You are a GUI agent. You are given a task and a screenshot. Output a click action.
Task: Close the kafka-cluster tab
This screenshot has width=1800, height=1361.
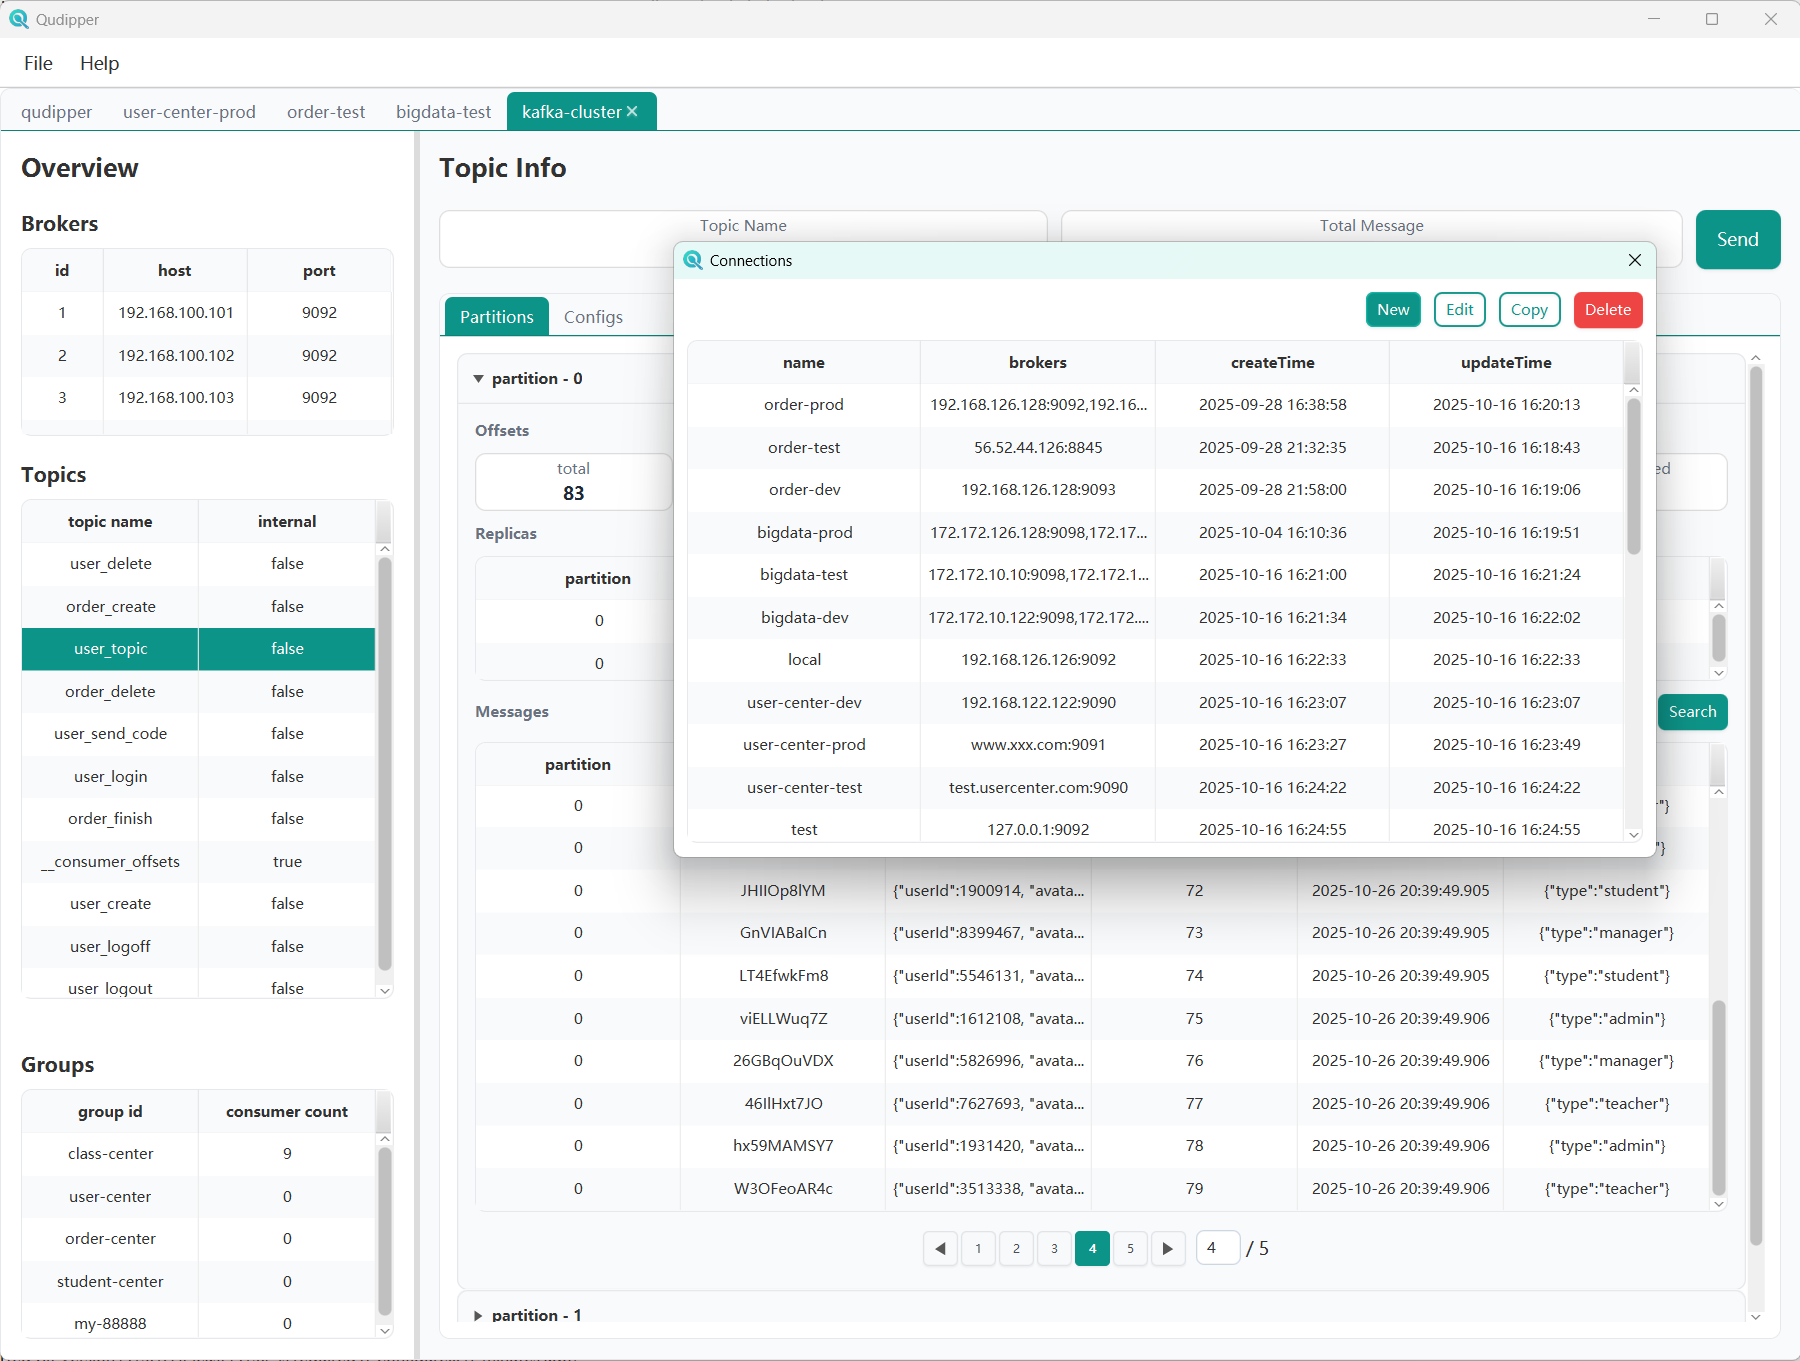632,111
